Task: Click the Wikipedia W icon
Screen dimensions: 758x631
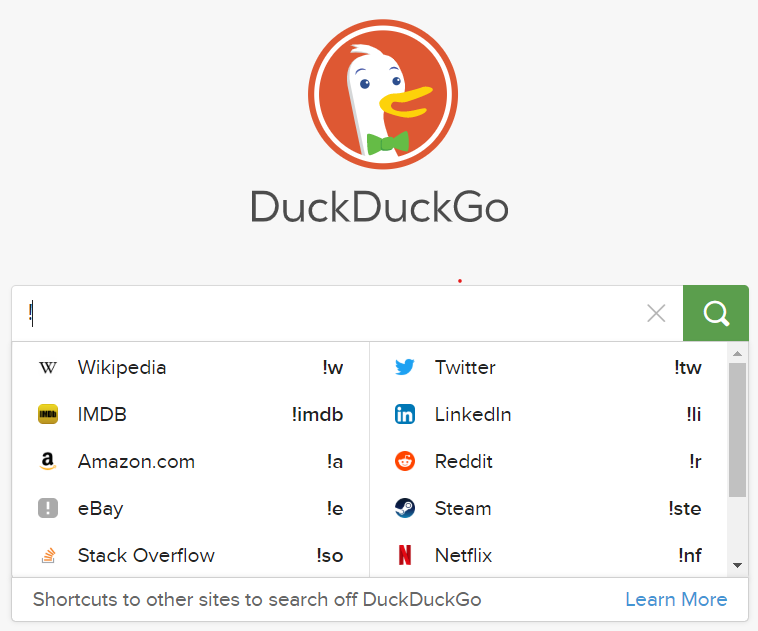Action: pos(48,367)
